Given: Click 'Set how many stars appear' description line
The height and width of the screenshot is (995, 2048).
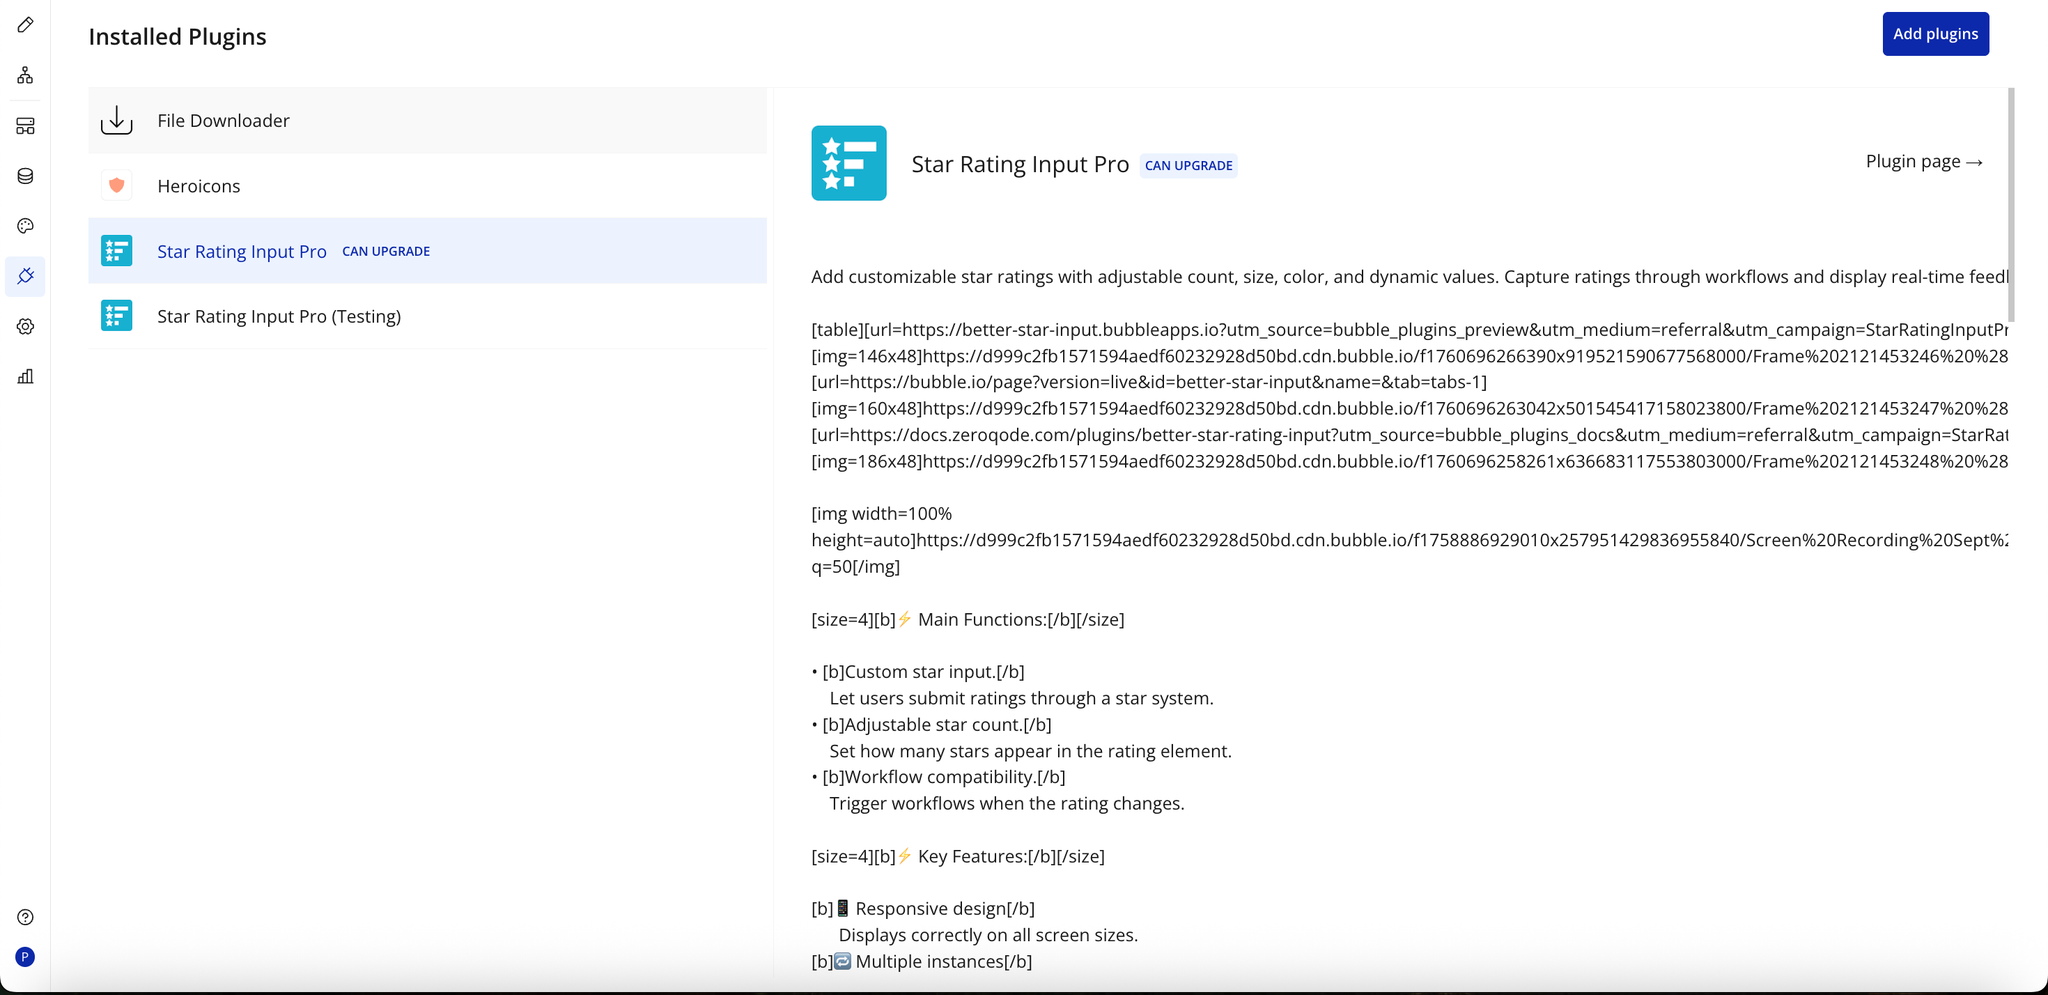Looking at the screenshot, I should point(1030,751).
